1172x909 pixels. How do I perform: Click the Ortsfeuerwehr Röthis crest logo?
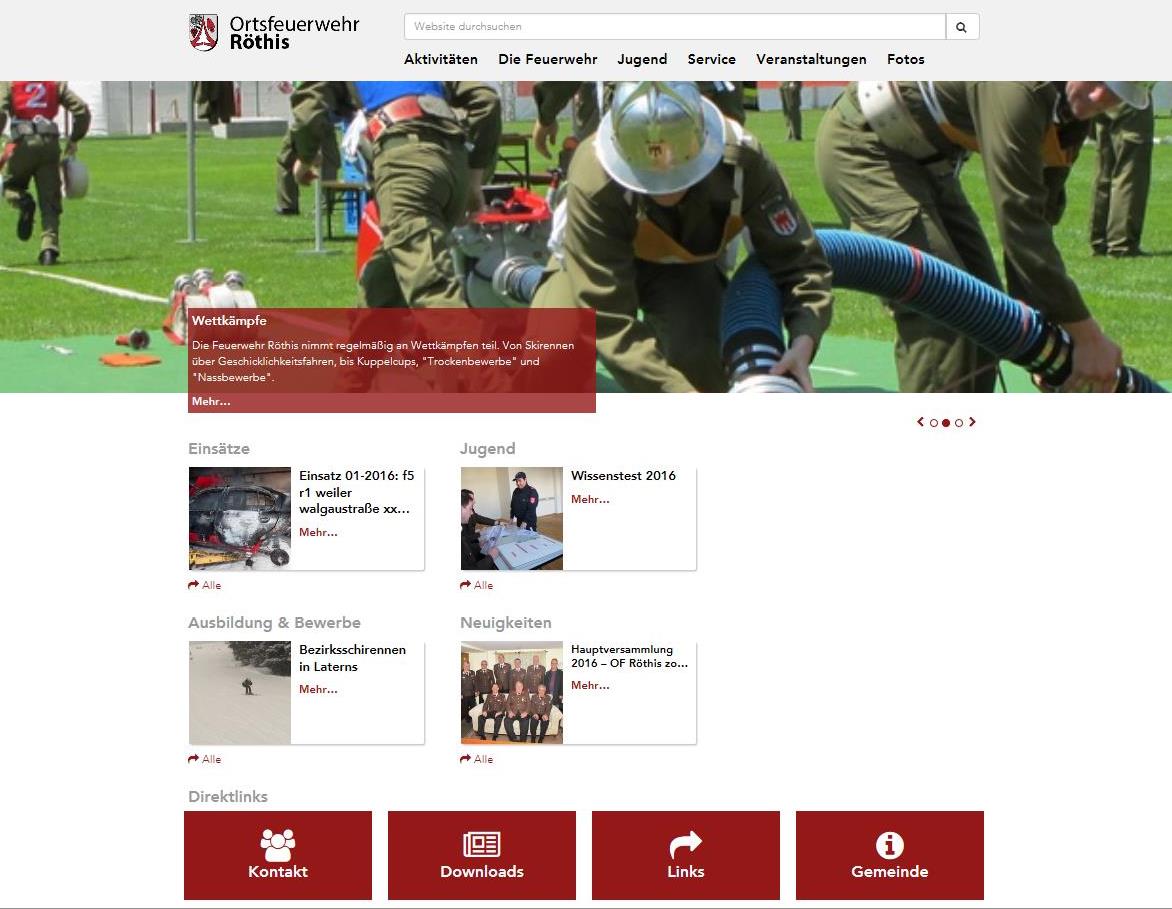tap(203, 32)
